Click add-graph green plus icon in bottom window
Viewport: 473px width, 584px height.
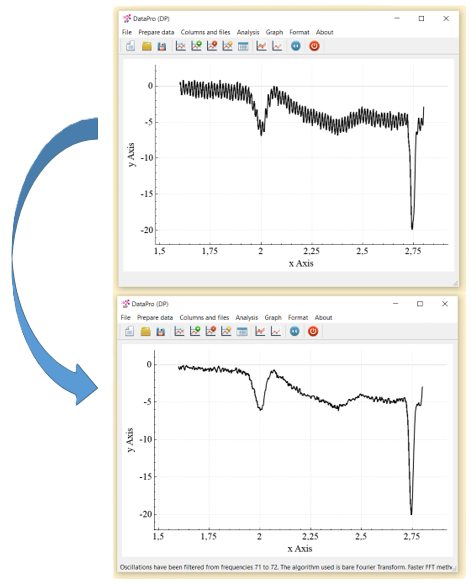(x=195, y=331)
